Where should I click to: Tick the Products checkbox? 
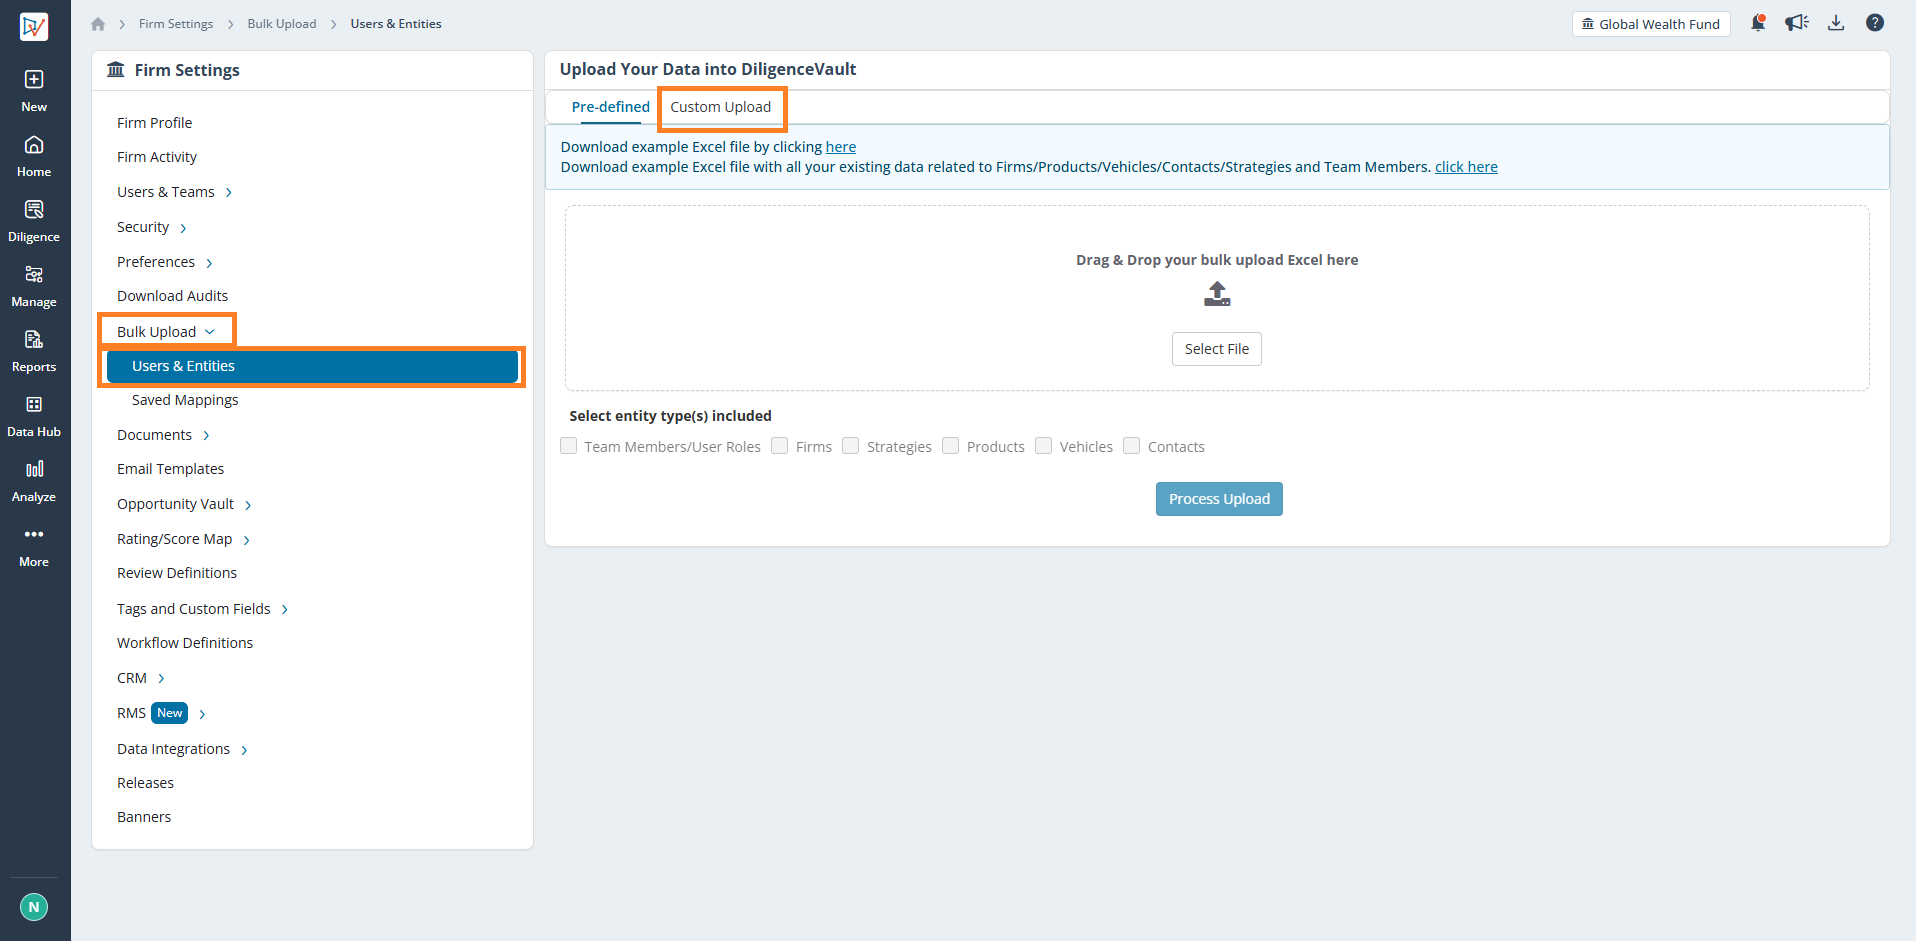(x=951, y=446)
